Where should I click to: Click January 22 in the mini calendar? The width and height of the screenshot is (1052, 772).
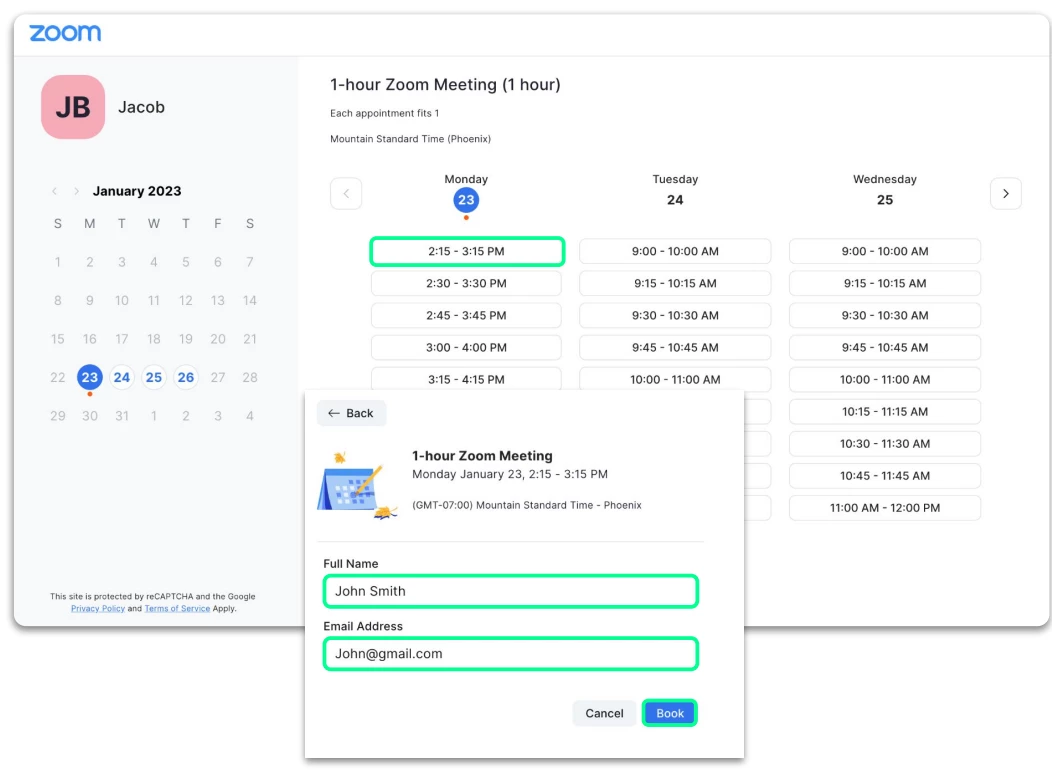point(58,378)
